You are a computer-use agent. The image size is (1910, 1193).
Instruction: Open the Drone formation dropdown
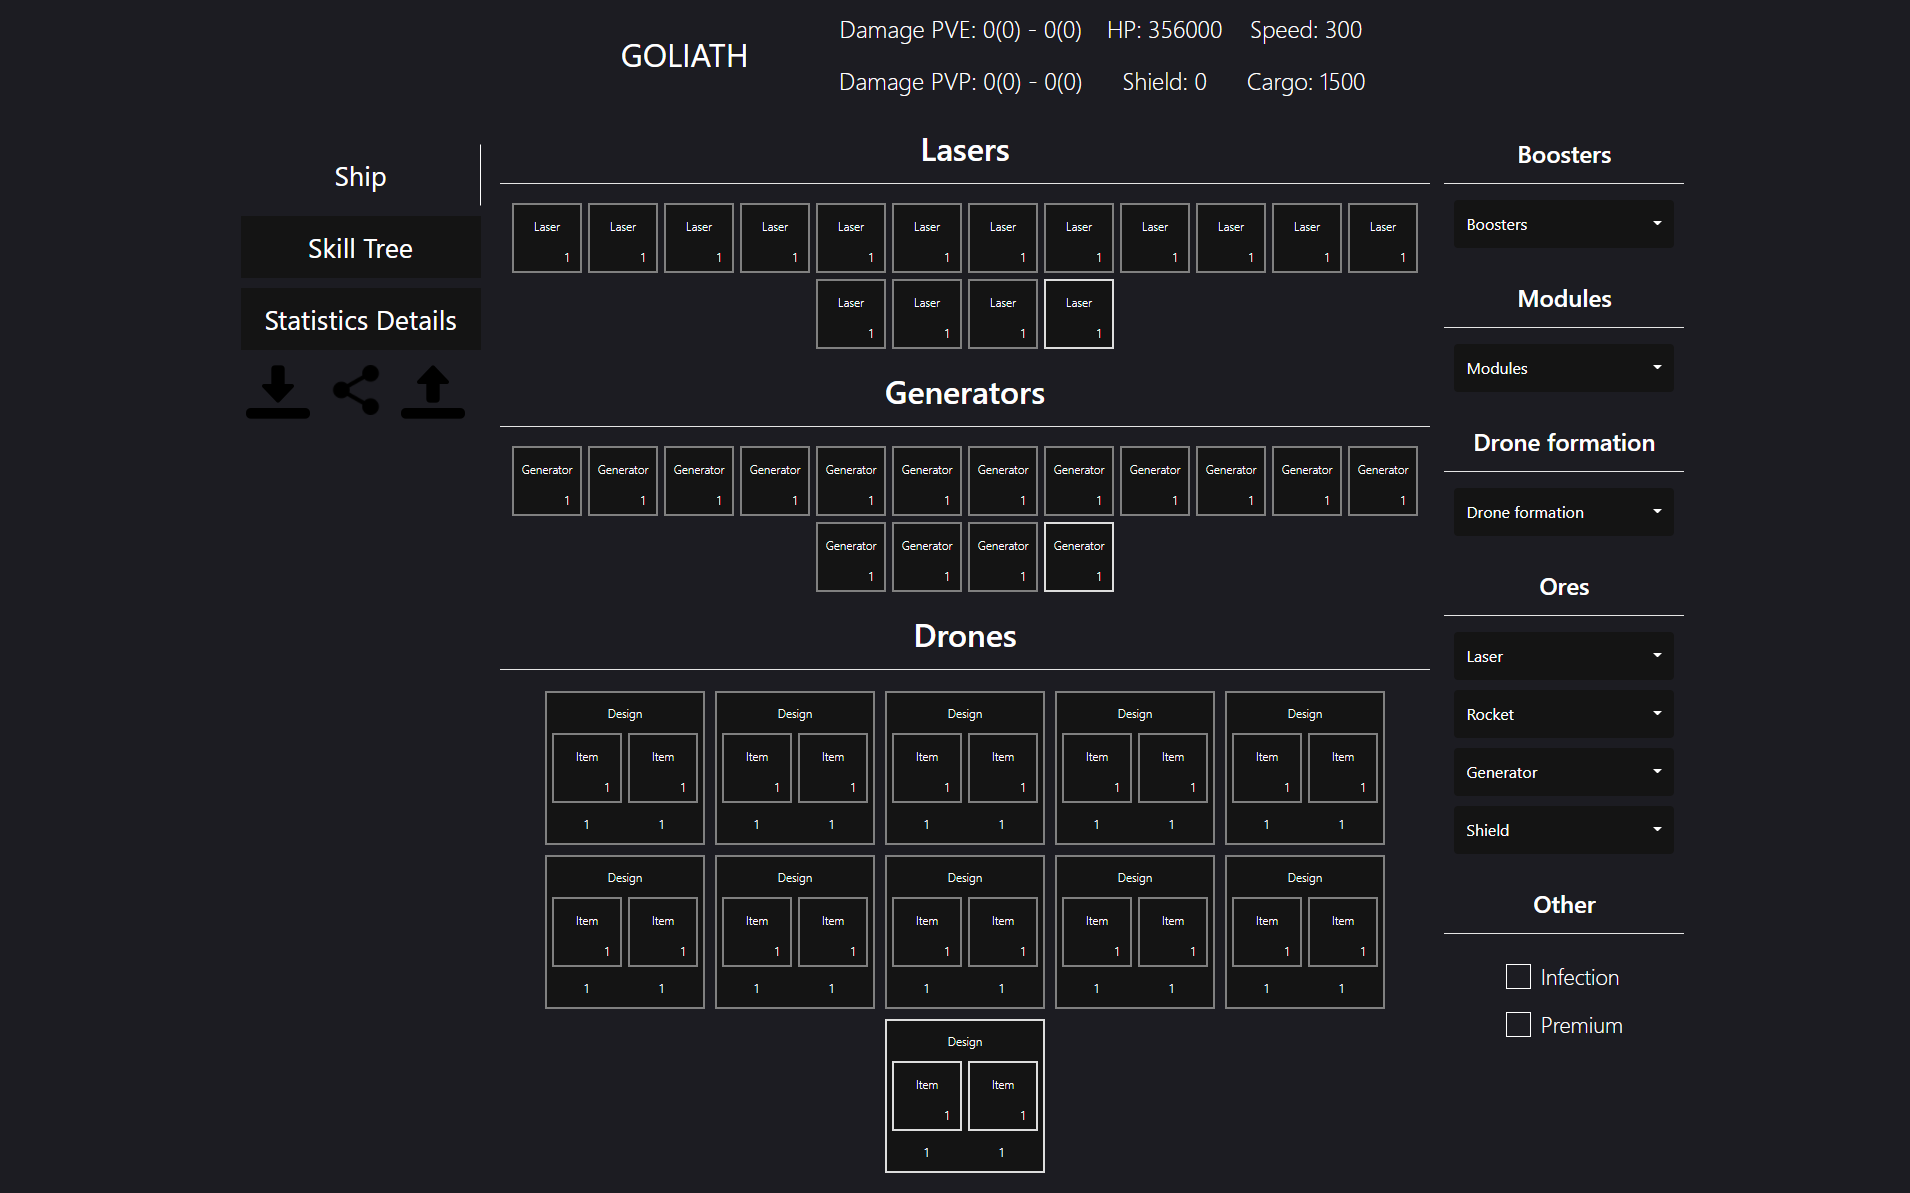coord(1563,512)
